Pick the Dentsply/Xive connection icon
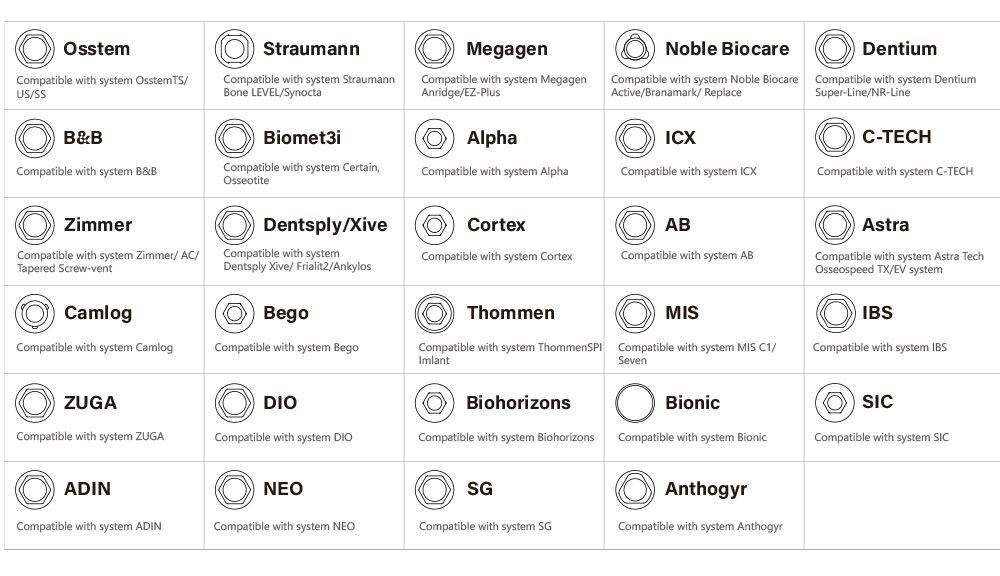This screenshot has height=576, width=1000. 235,225
